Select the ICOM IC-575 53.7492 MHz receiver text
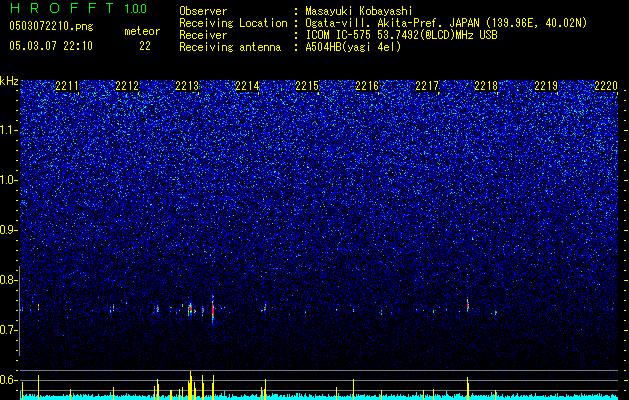The image size is (629, 400). (x=402, y=35)
